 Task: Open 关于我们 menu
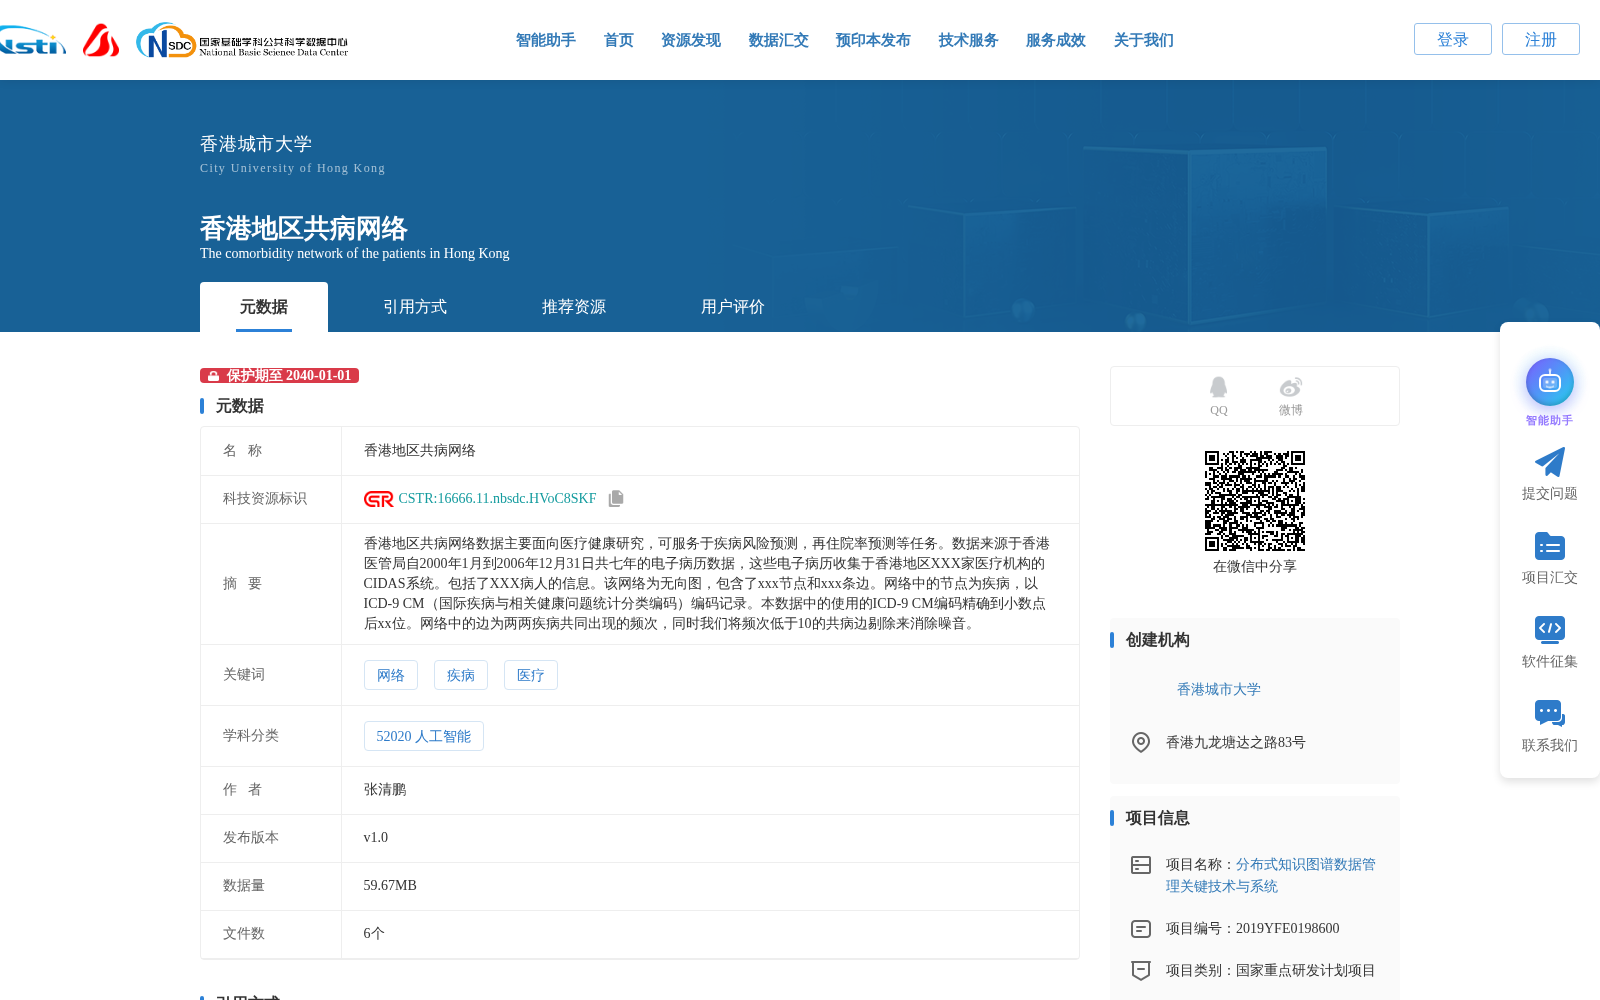pos(1143,40)
